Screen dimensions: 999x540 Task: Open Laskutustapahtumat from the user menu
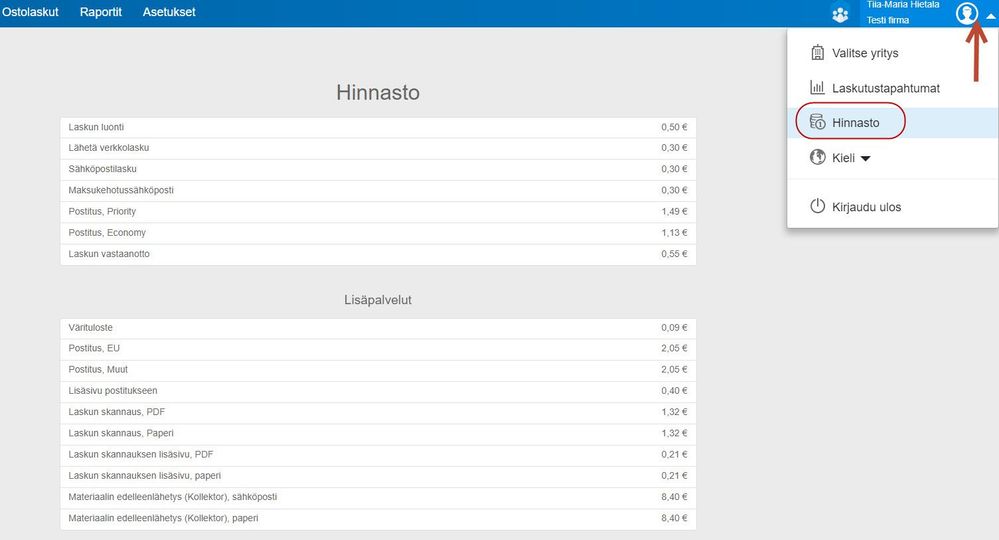(x=886, y=88)
